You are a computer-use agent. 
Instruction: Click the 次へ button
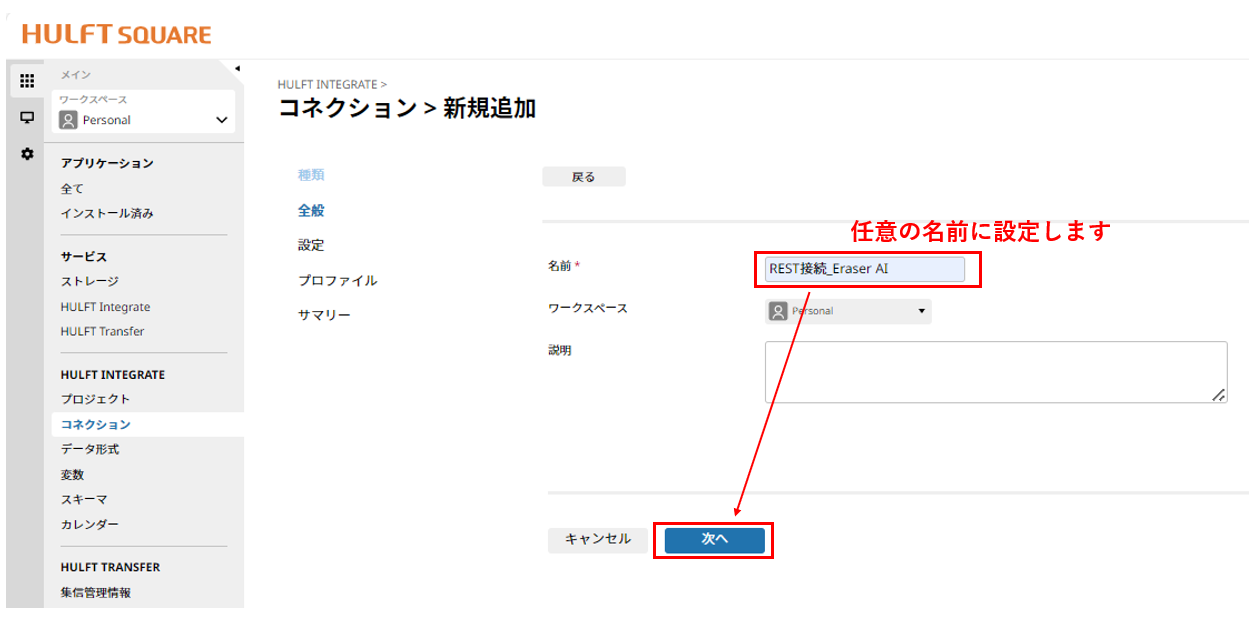pos(715,540)
